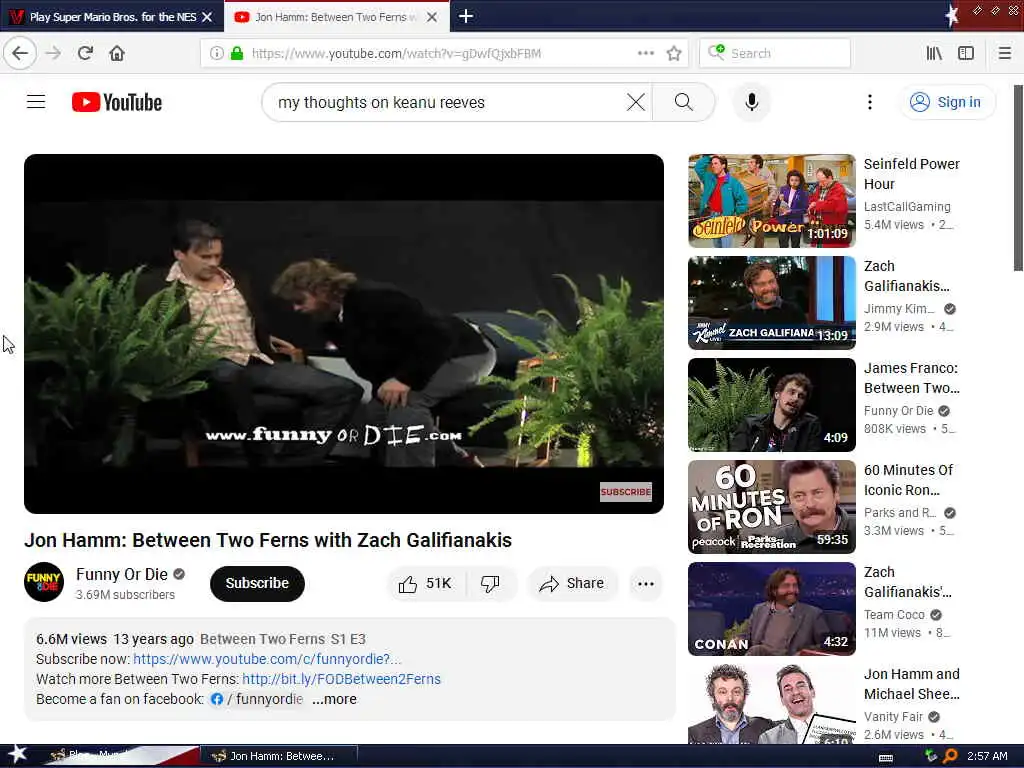Viewport: 1024px width, 768px height.
Task: Click the Between Two Ferns S1 E3 label
Action: coord(283,639)
